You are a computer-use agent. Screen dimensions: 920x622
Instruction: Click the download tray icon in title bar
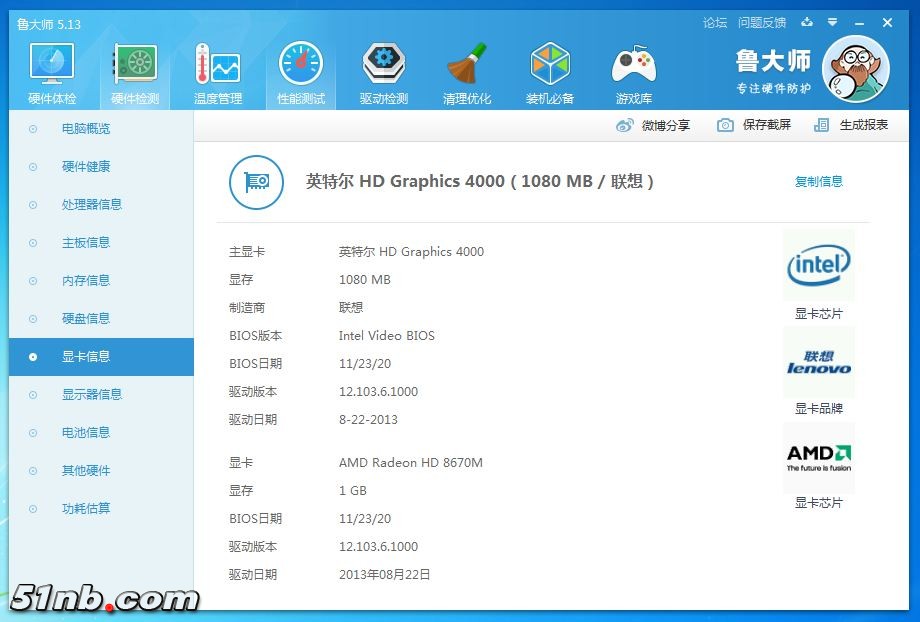[x=806, y=22]
